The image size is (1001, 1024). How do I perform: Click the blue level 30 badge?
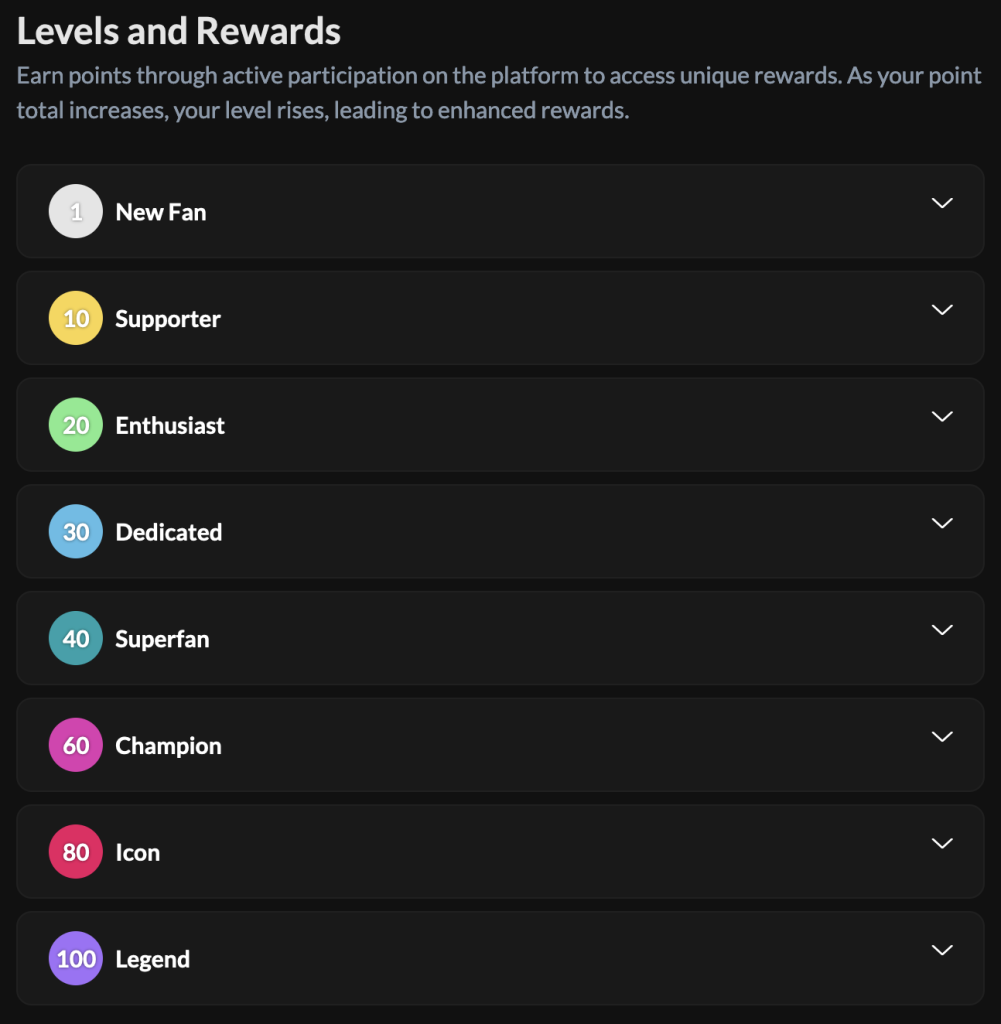(76, 532)
